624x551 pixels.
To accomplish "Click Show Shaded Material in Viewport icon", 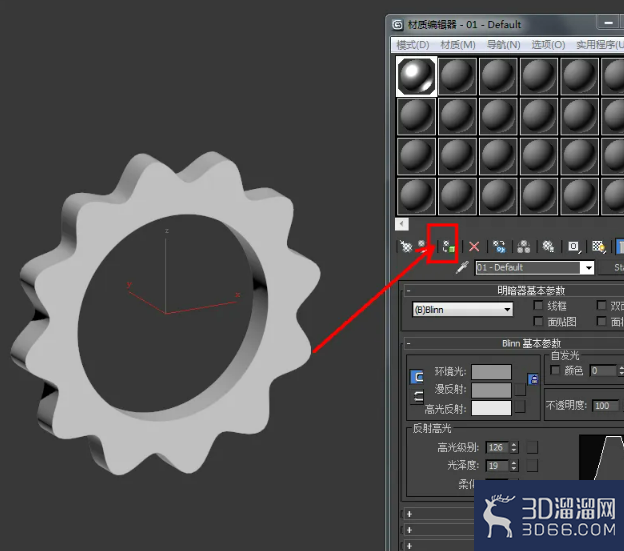I will pos(599,247).
